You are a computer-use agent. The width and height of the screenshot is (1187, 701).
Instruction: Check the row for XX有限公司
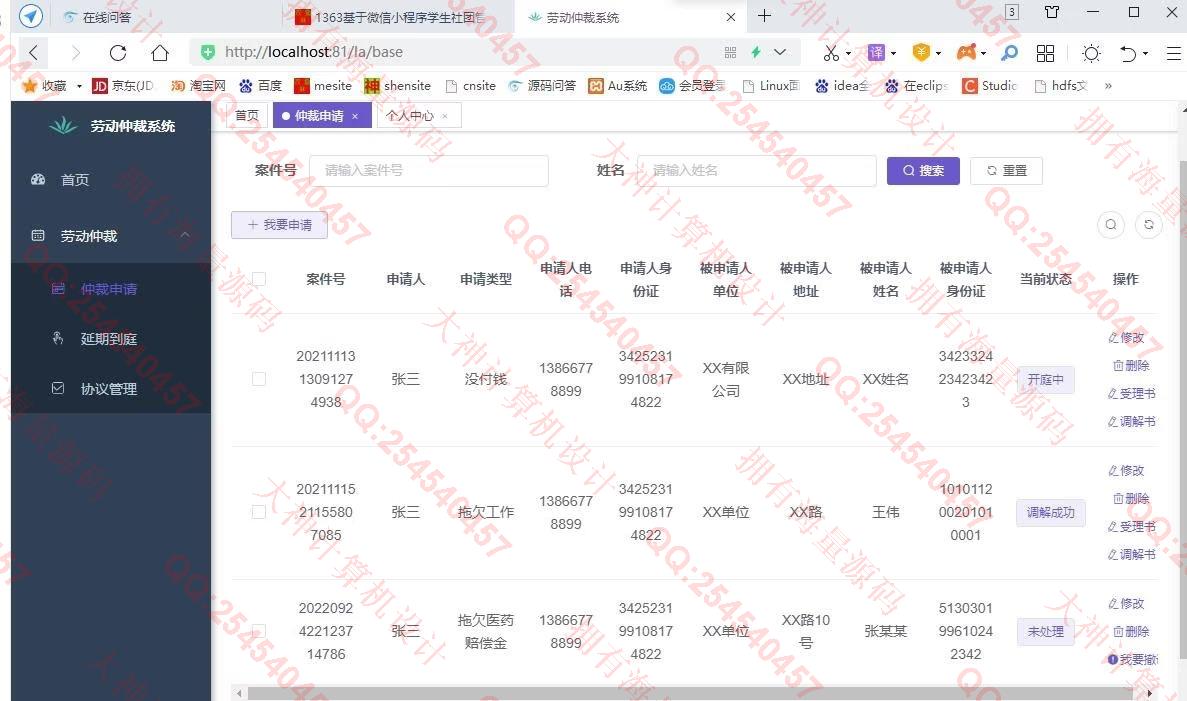tap(259, 379)
